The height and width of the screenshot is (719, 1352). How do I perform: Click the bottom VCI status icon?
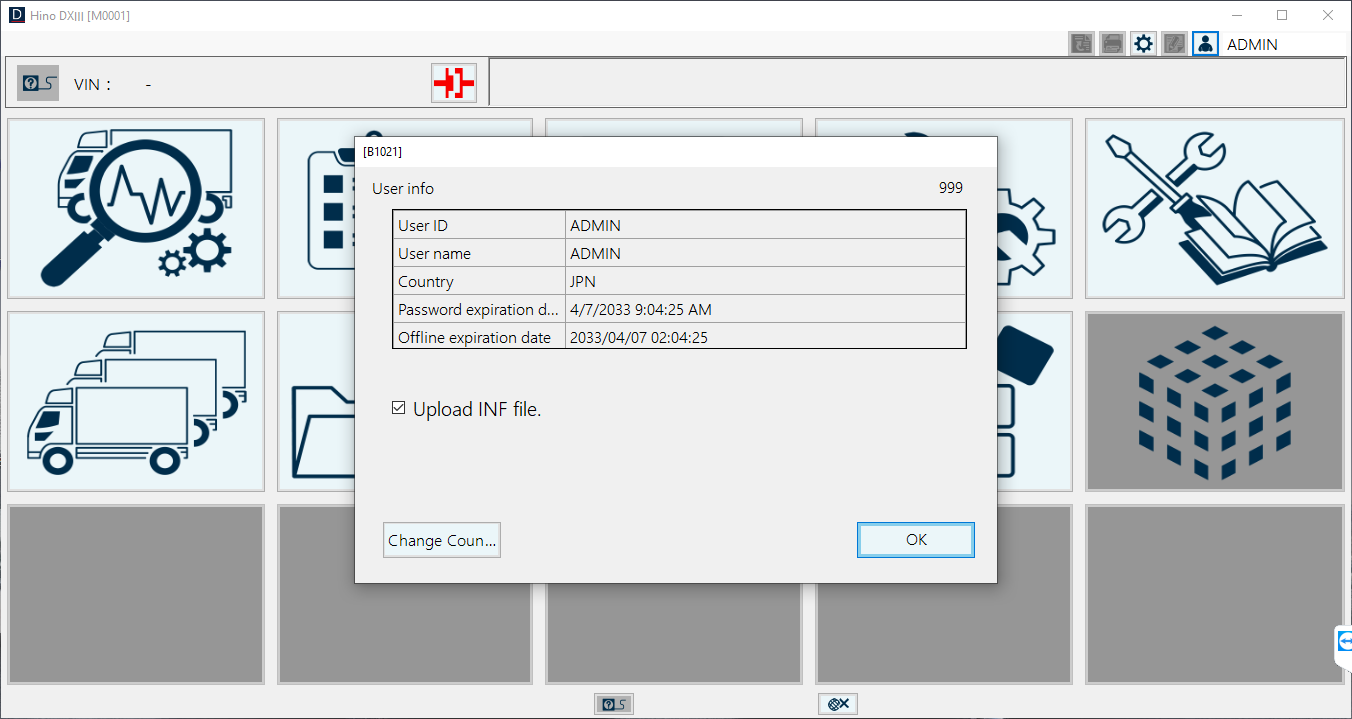coord(613,704)
